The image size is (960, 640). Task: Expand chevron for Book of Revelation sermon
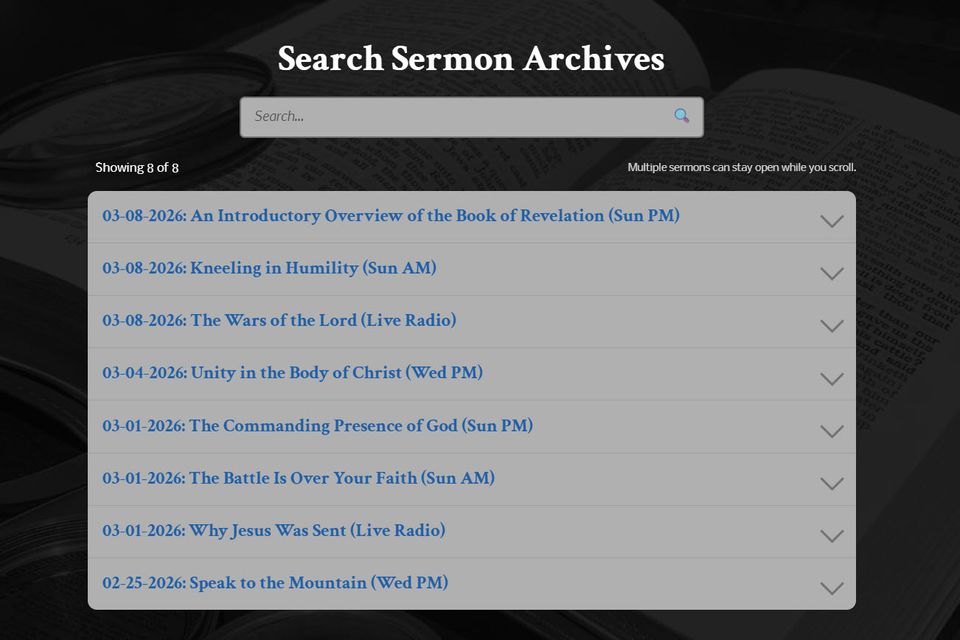(x=831, y=221)
